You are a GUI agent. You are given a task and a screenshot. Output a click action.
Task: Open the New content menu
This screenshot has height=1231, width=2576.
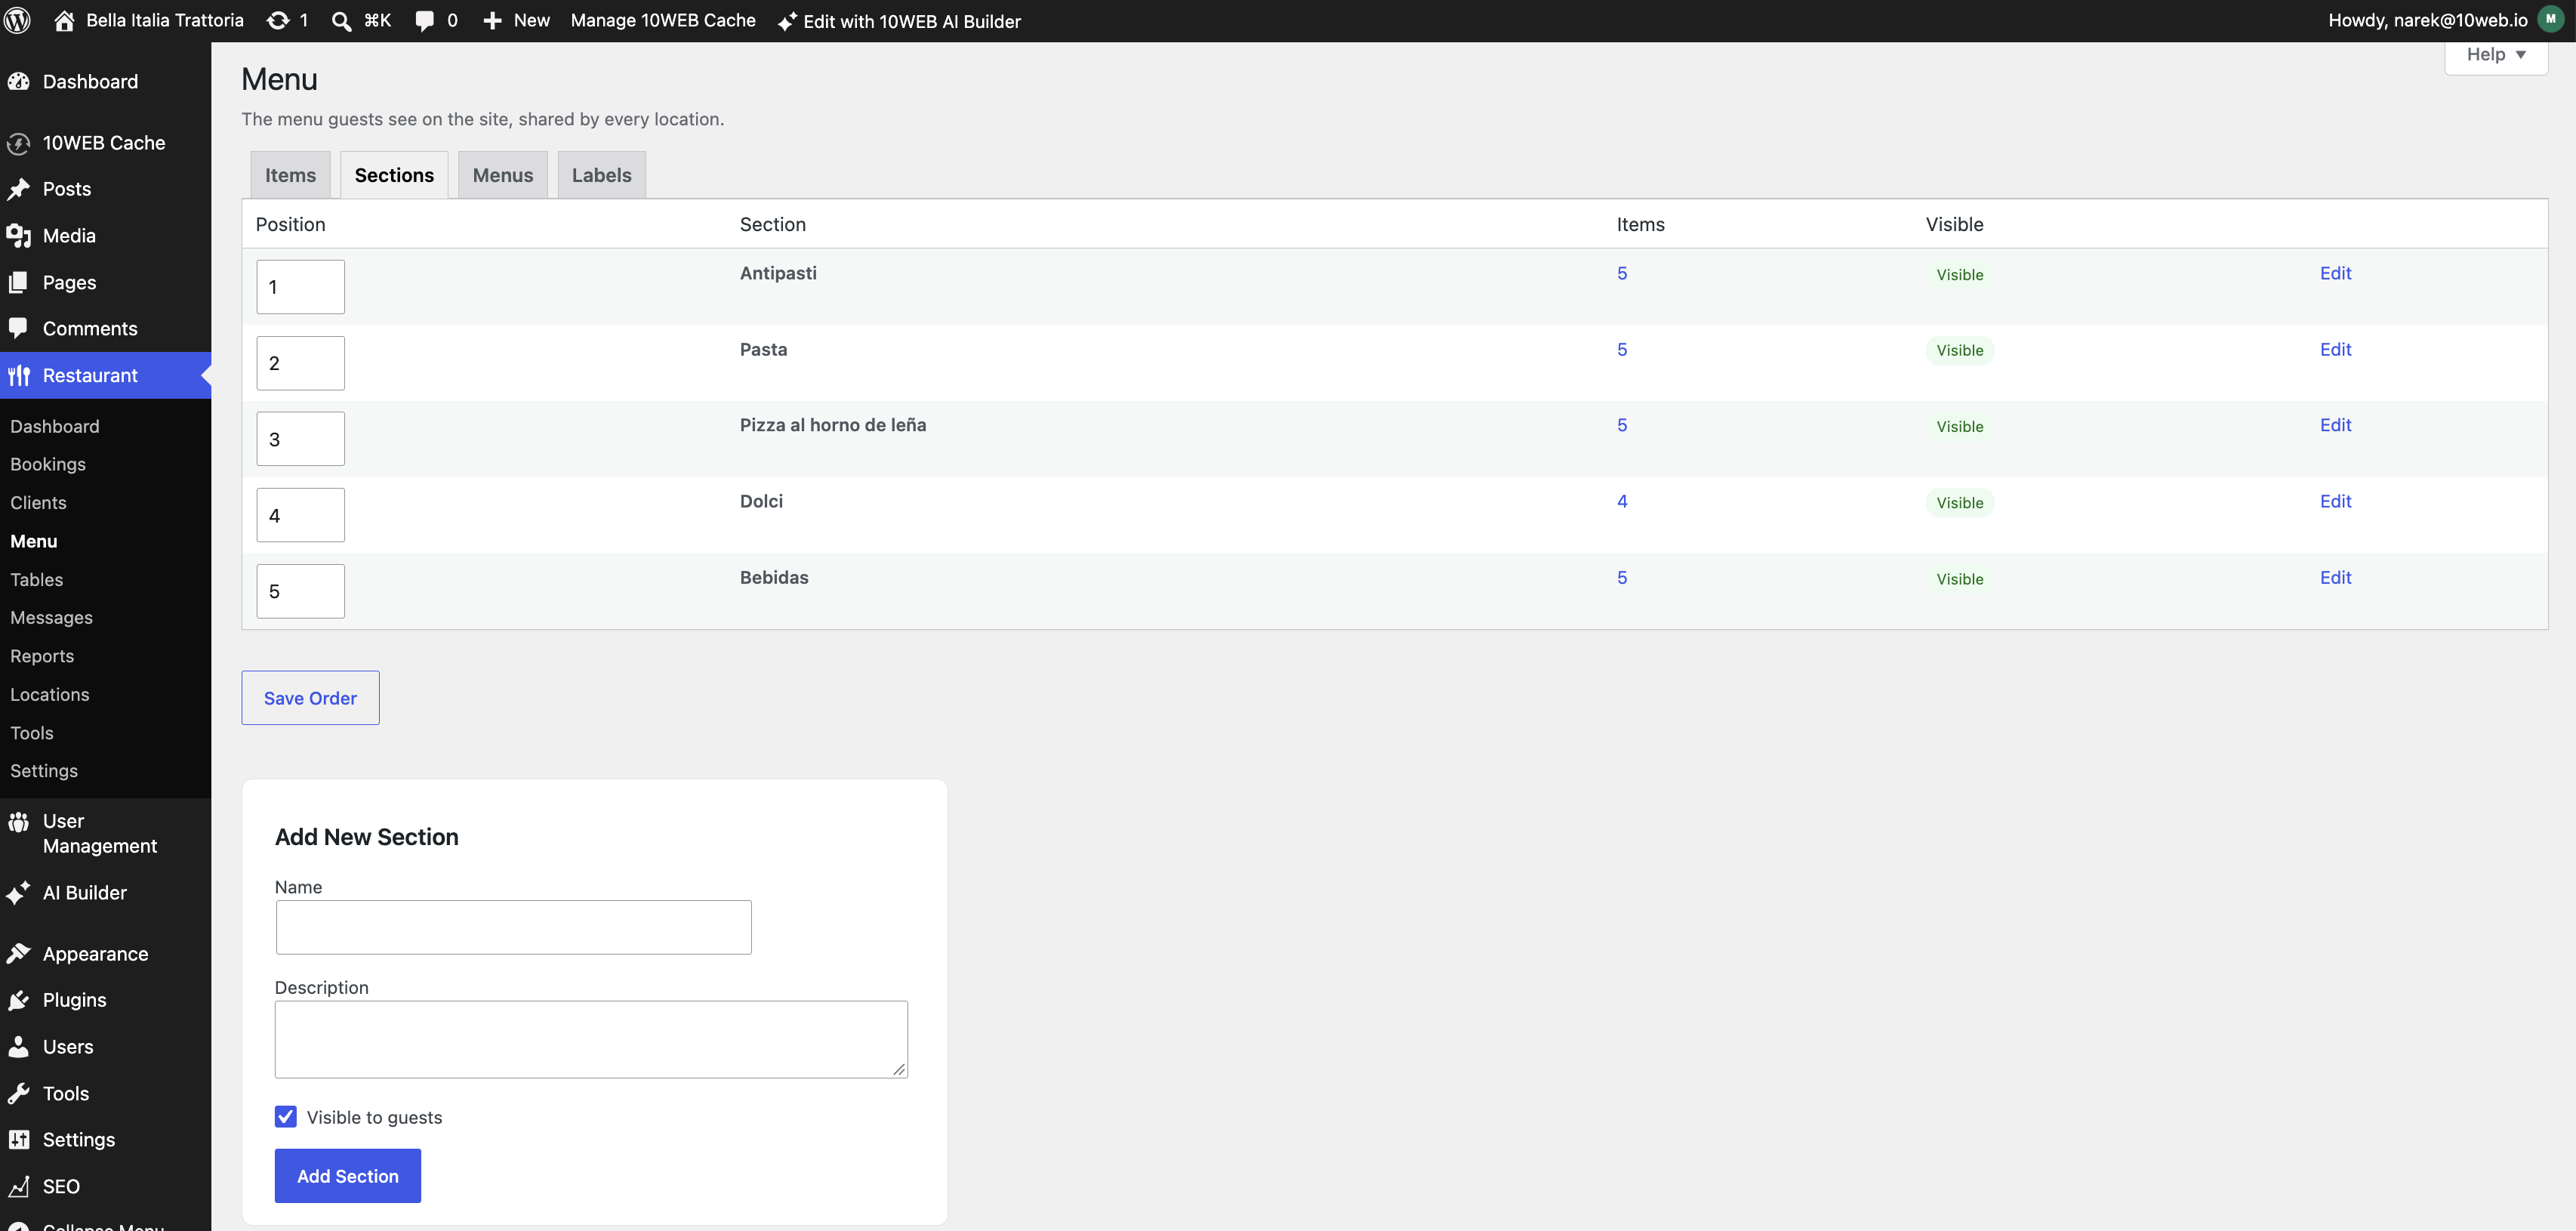pyautogui.click(x=516, y=21)
